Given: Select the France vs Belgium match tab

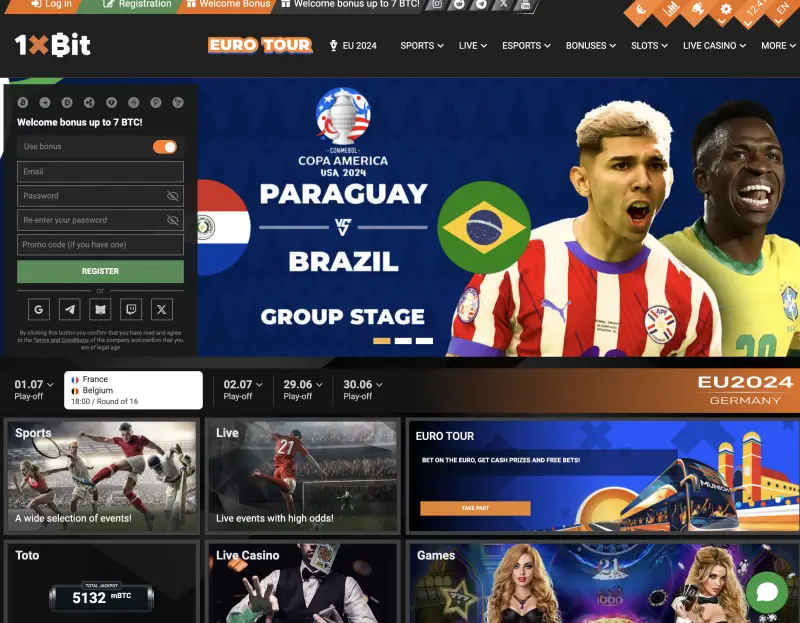Looking at the screenshot, I should (x=134, y=390).
